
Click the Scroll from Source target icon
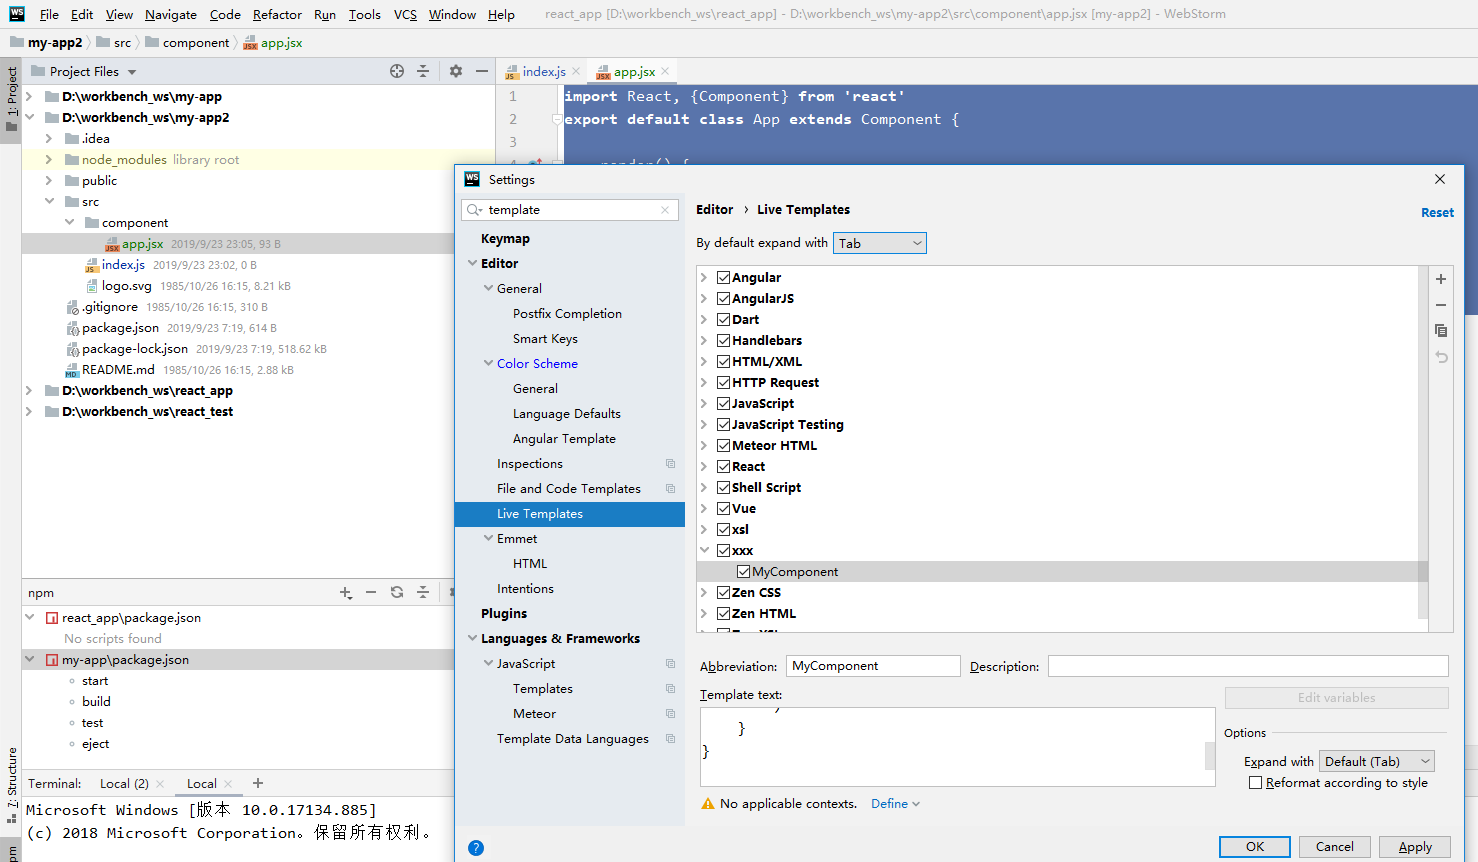click(x=397, y=71)
